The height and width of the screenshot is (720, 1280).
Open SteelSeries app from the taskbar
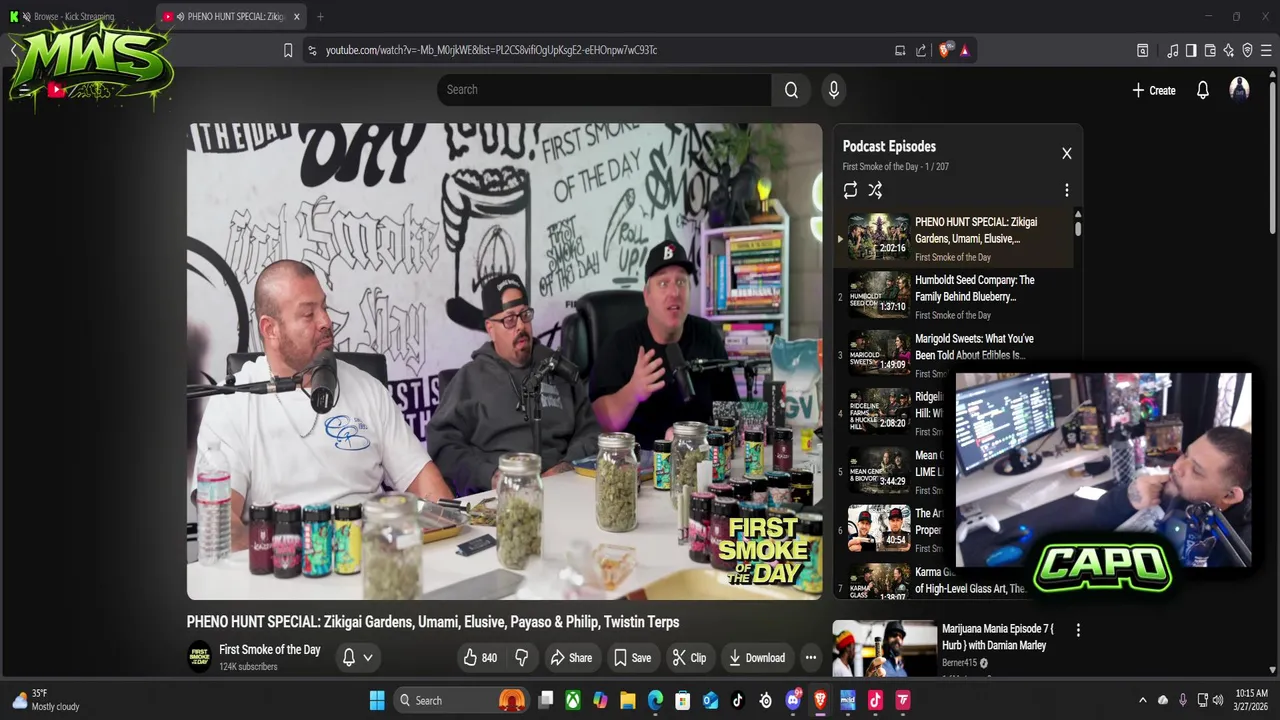(765, 700)
